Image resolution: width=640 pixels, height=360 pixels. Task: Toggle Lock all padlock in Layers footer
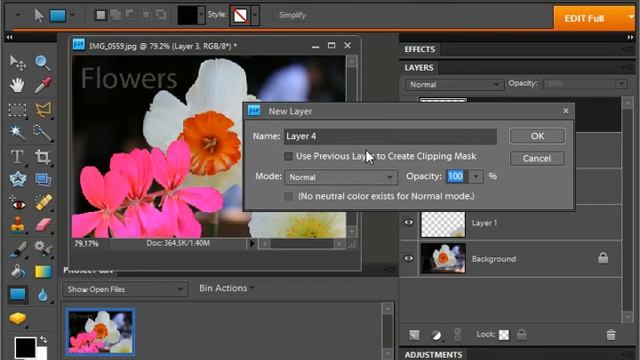(521, 335)
